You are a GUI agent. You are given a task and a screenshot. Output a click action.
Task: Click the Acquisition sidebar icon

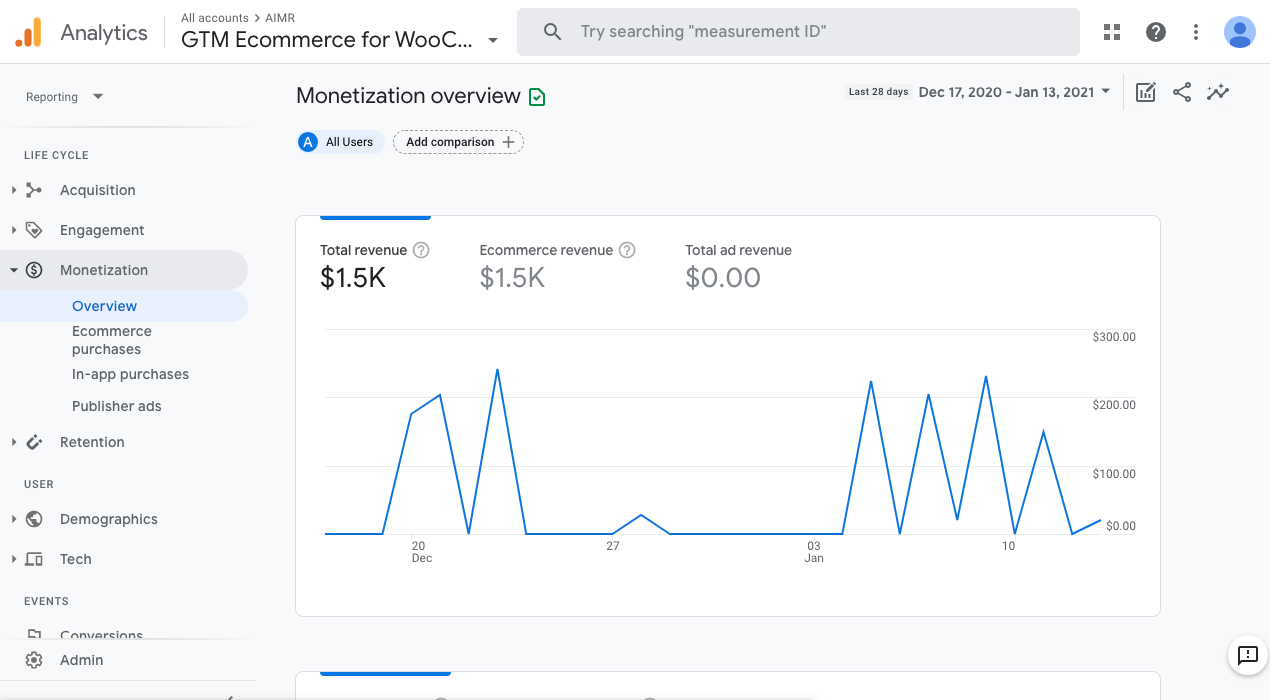(34, 190)
